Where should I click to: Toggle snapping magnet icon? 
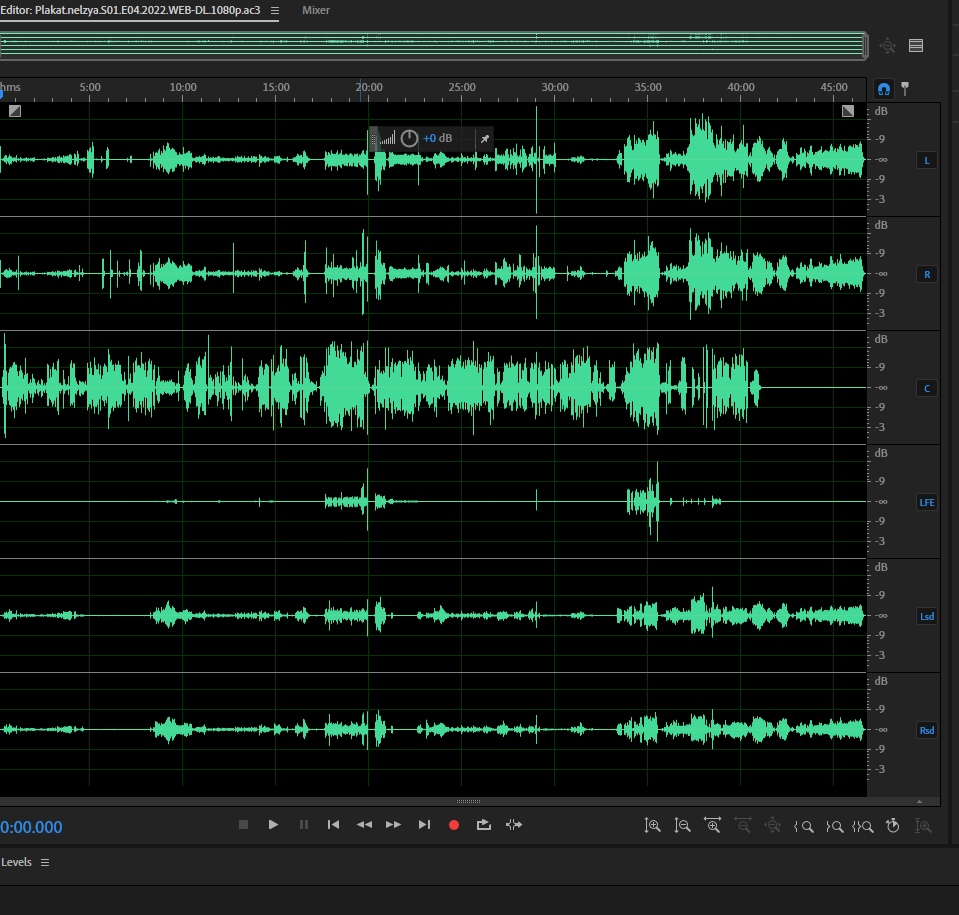point(883,88)
